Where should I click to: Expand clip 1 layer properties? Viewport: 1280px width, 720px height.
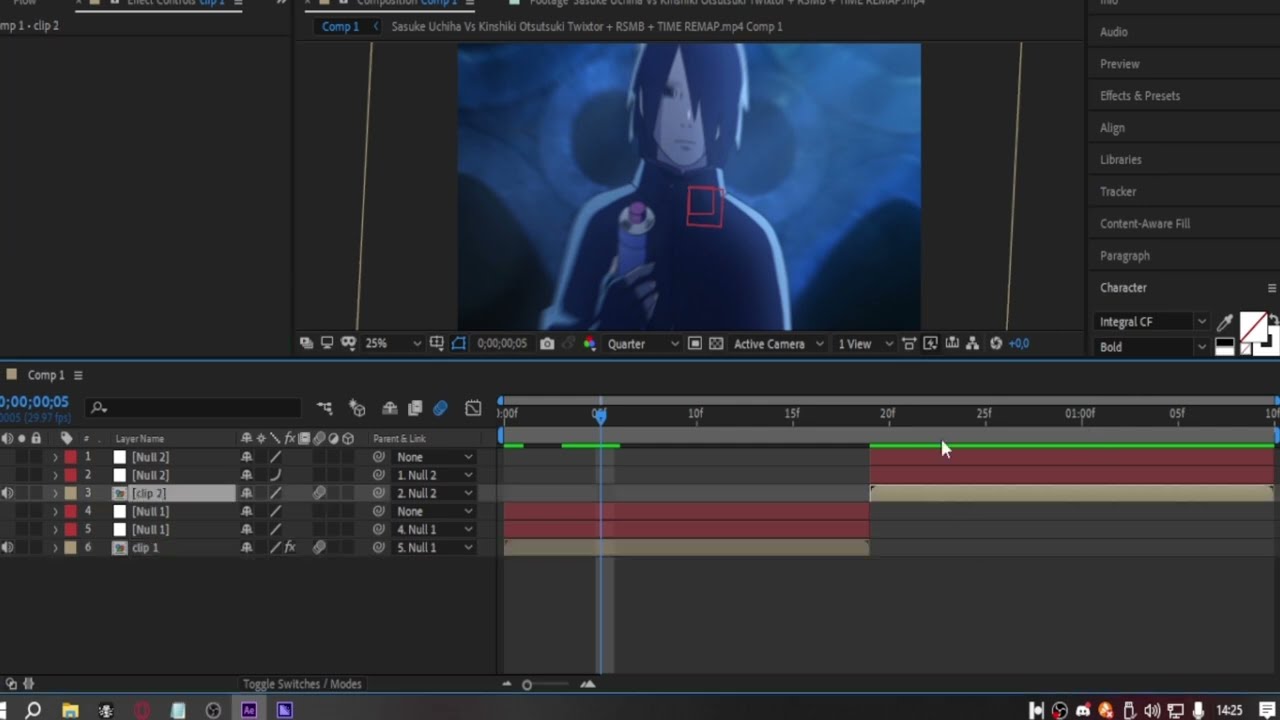(x=55, y=548)
